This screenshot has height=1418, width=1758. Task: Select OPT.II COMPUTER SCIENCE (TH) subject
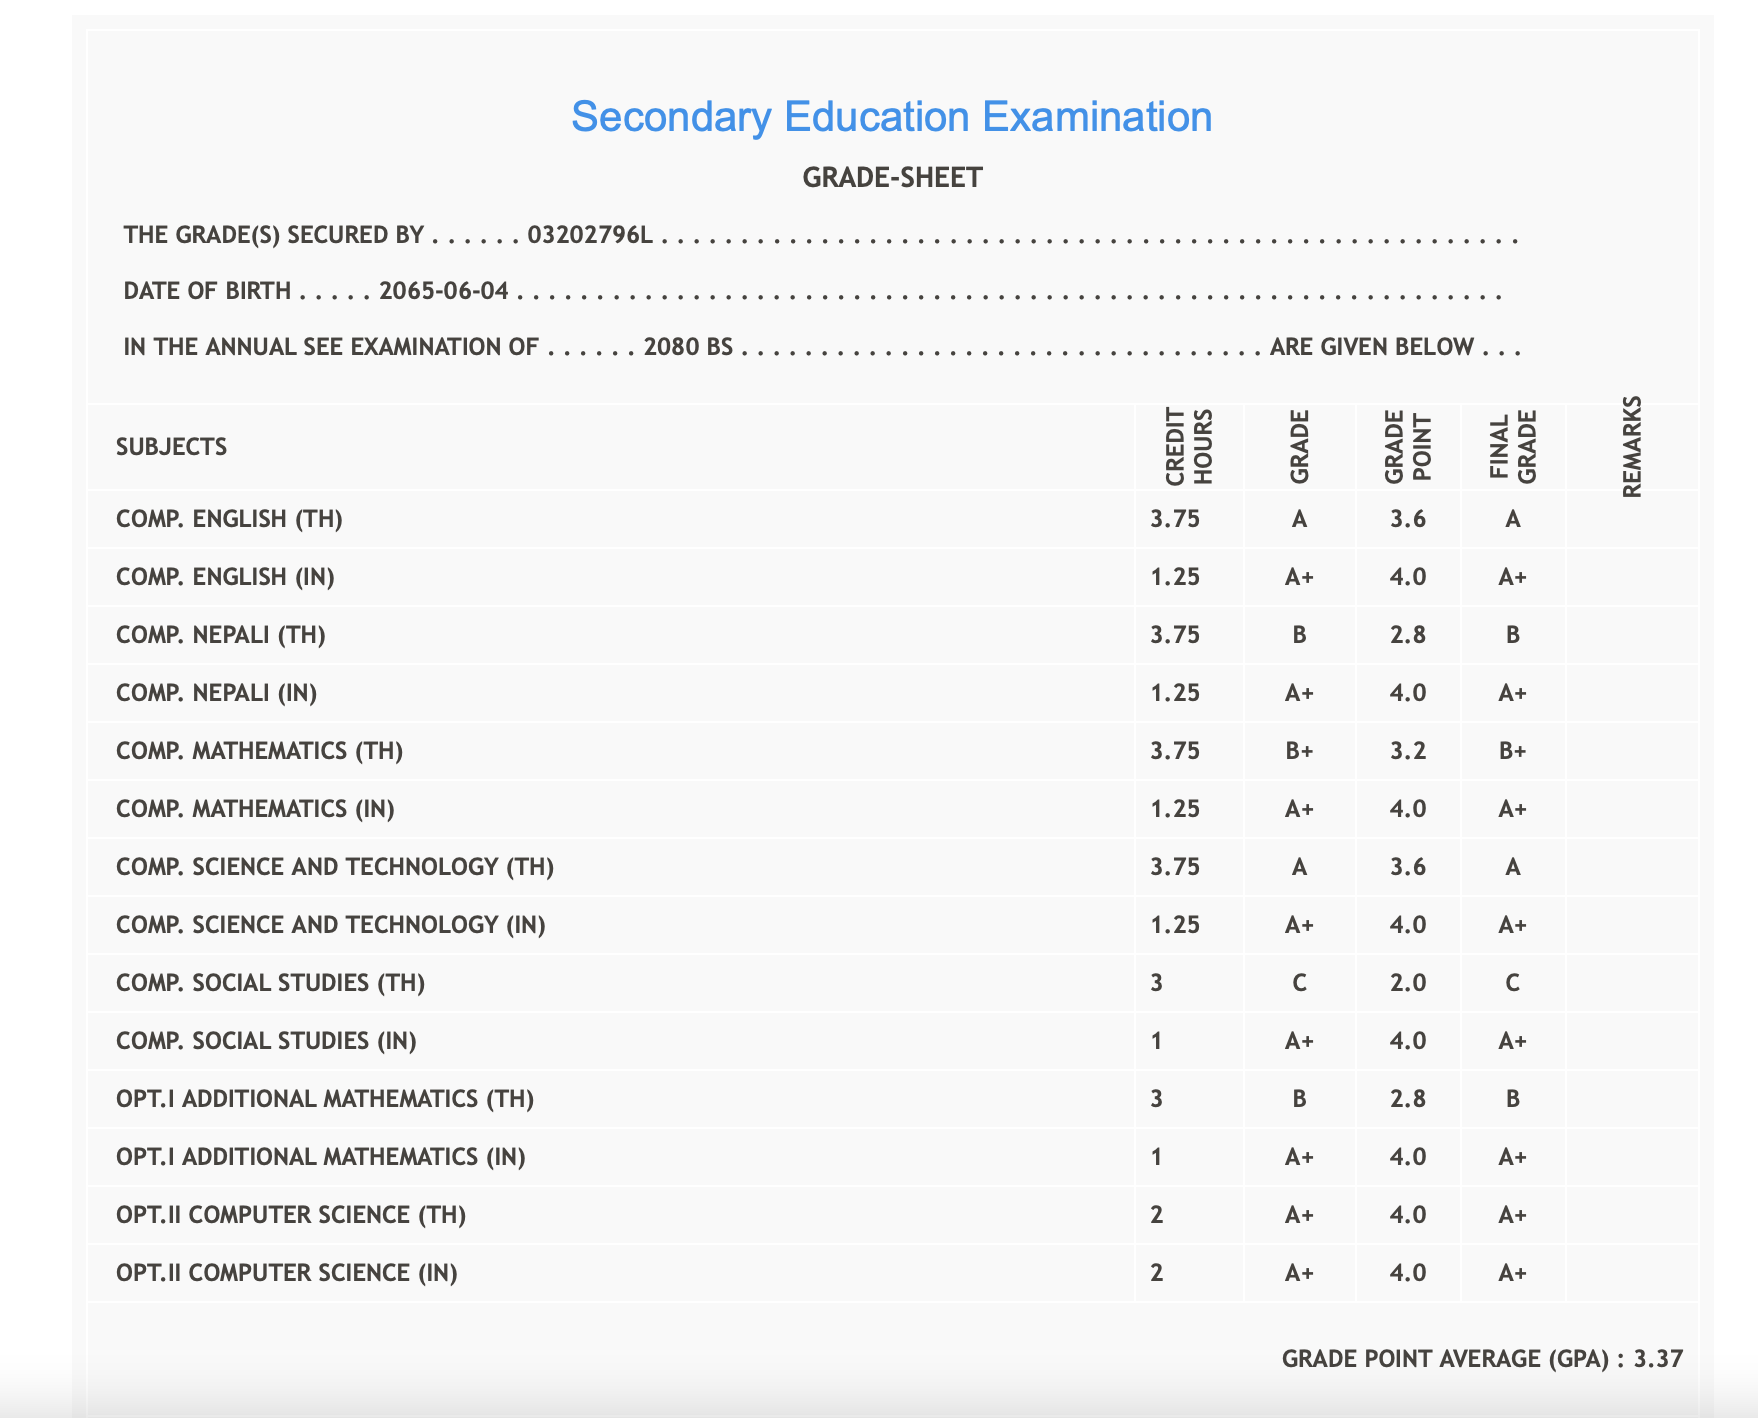point(291,1215)
